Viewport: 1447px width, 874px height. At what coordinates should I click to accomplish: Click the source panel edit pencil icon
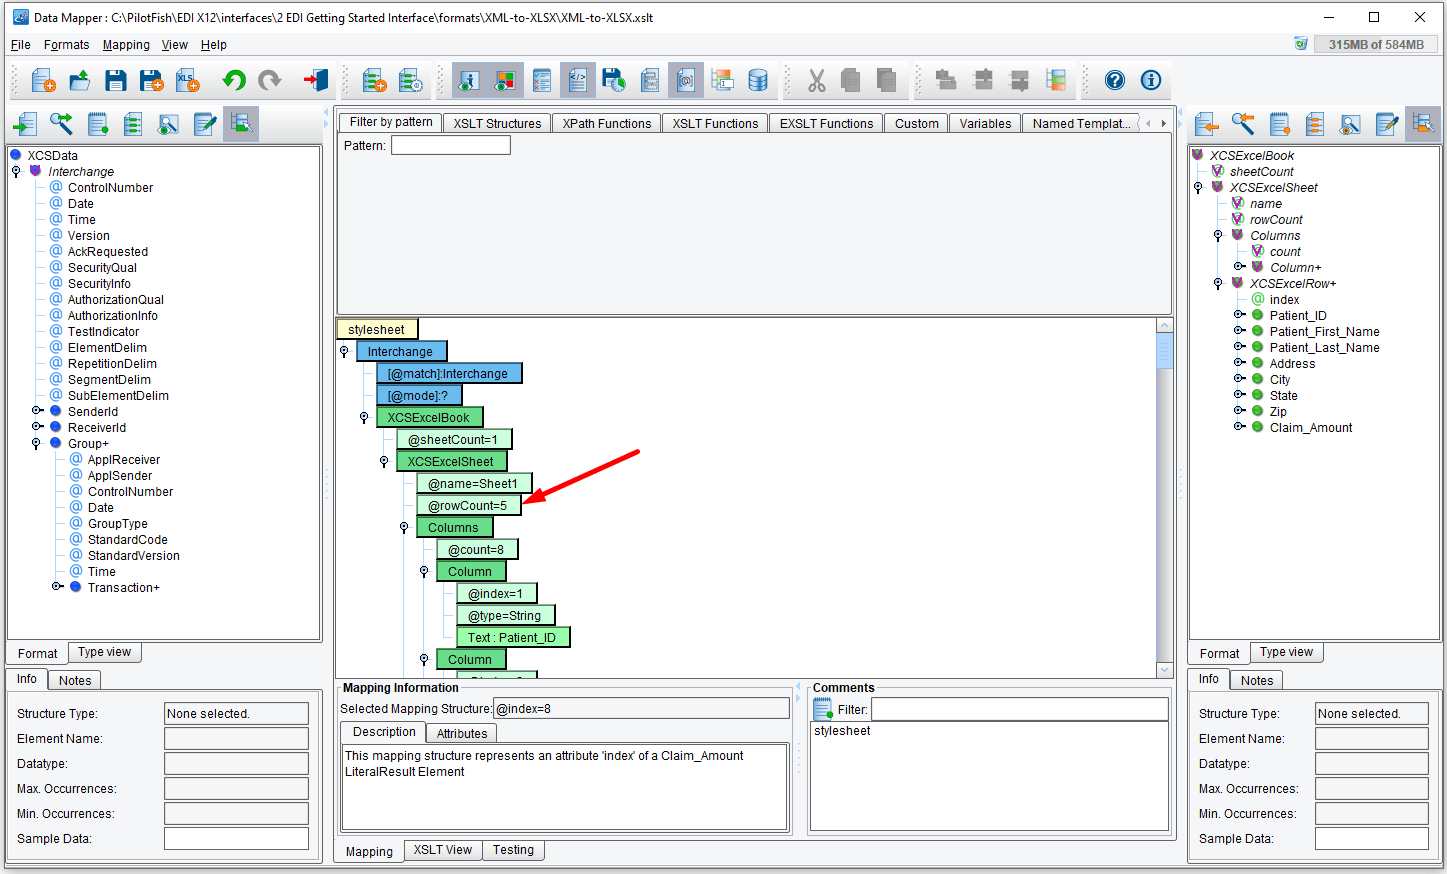(x=205, y=124)
